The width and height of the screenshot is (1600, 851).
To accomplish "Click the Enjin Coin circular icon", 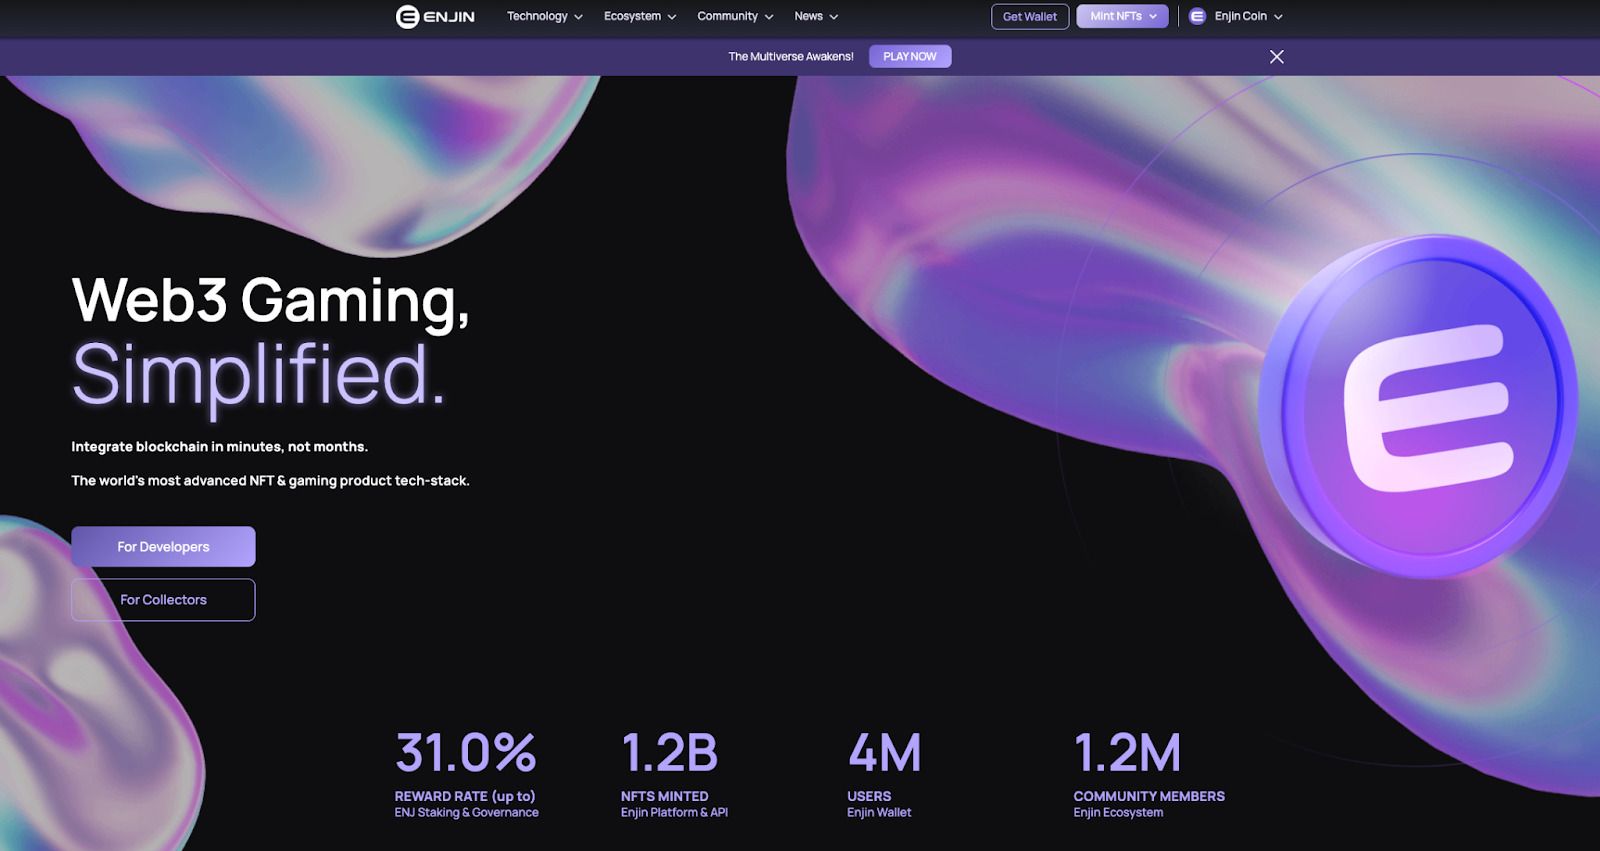I will pos(1197,16).
